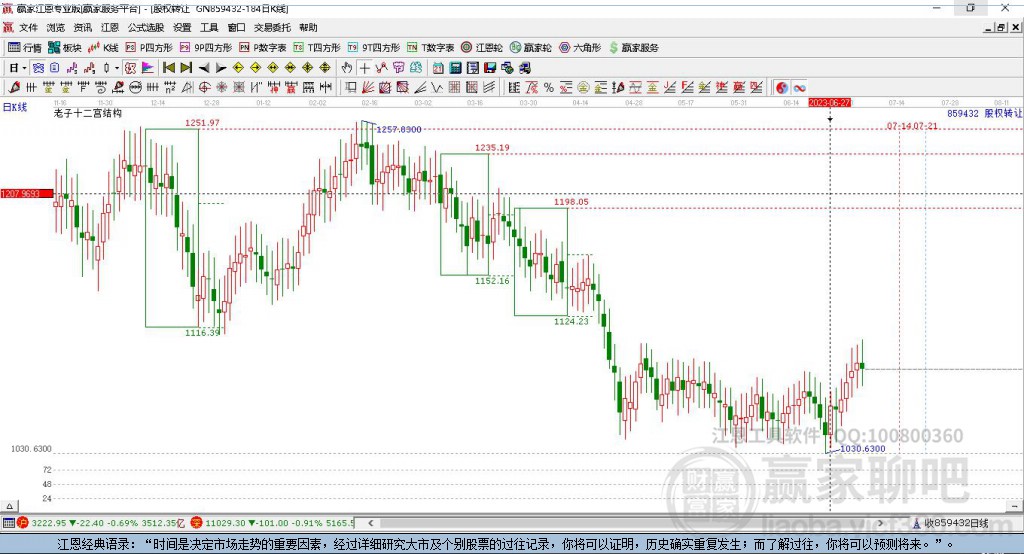The width and height of the screenshot is (1024, 554).
Task: Open the 9P四方形 tool
Action: [206, 48]
